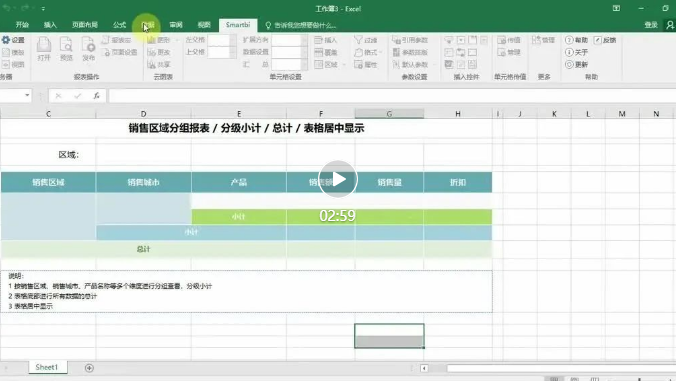Switch to the 公式 ribbon tab
676x381 pixels.
pyautogui.click(x=119, y=25)
